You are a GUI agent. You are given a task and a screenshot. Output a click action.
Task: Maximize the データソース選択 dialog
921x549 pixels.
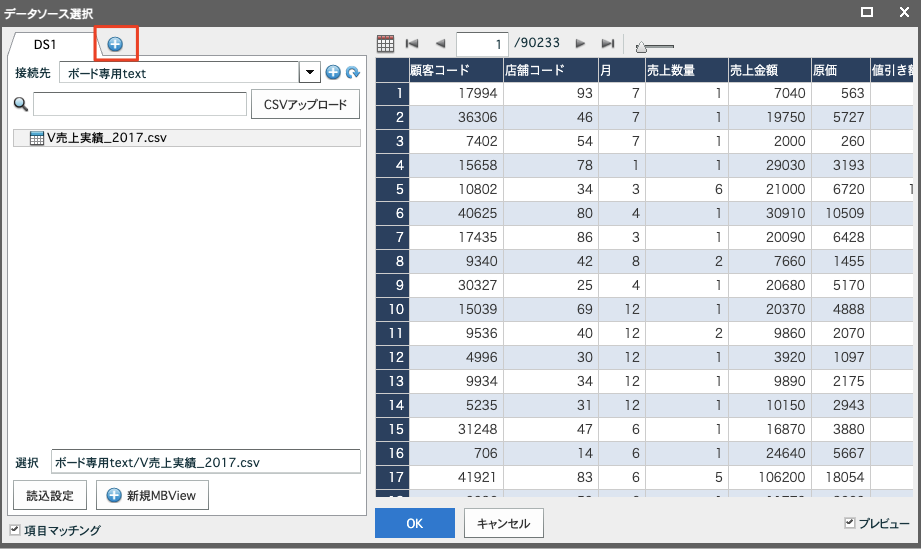coord(867,12)
